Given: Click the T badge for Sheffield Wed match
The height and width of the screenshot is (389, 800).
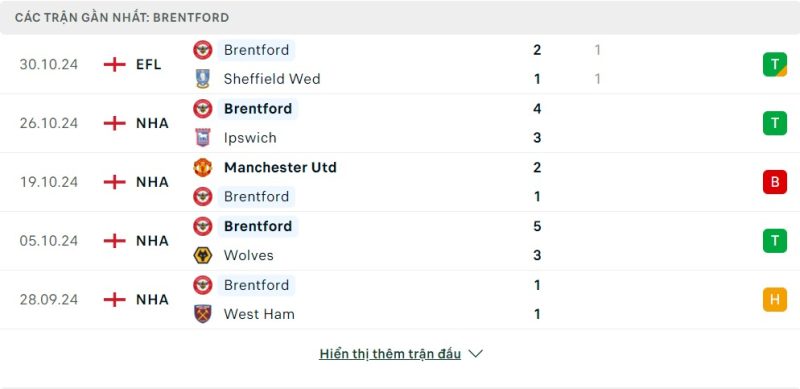Looking at the screenshot, I should [x=774, y=64].
